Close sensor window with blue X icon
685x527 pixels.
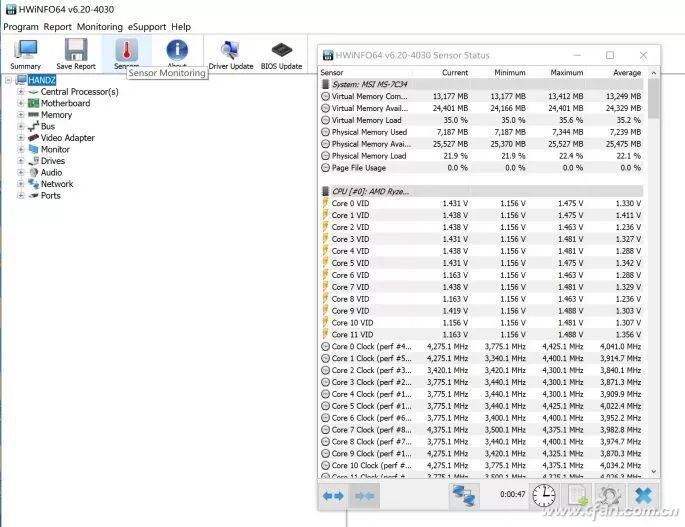click(643, 496)
